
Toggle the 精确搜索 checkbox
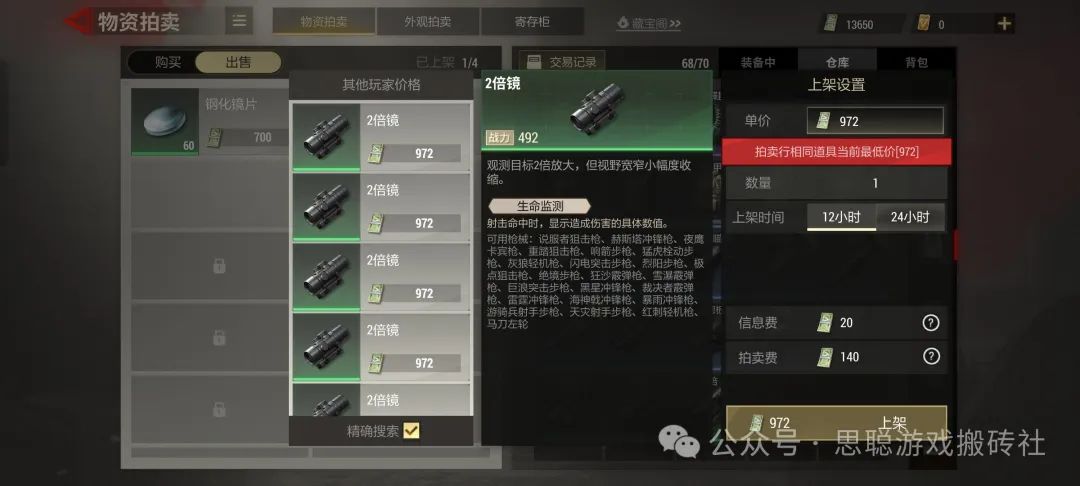coord(411,431)
